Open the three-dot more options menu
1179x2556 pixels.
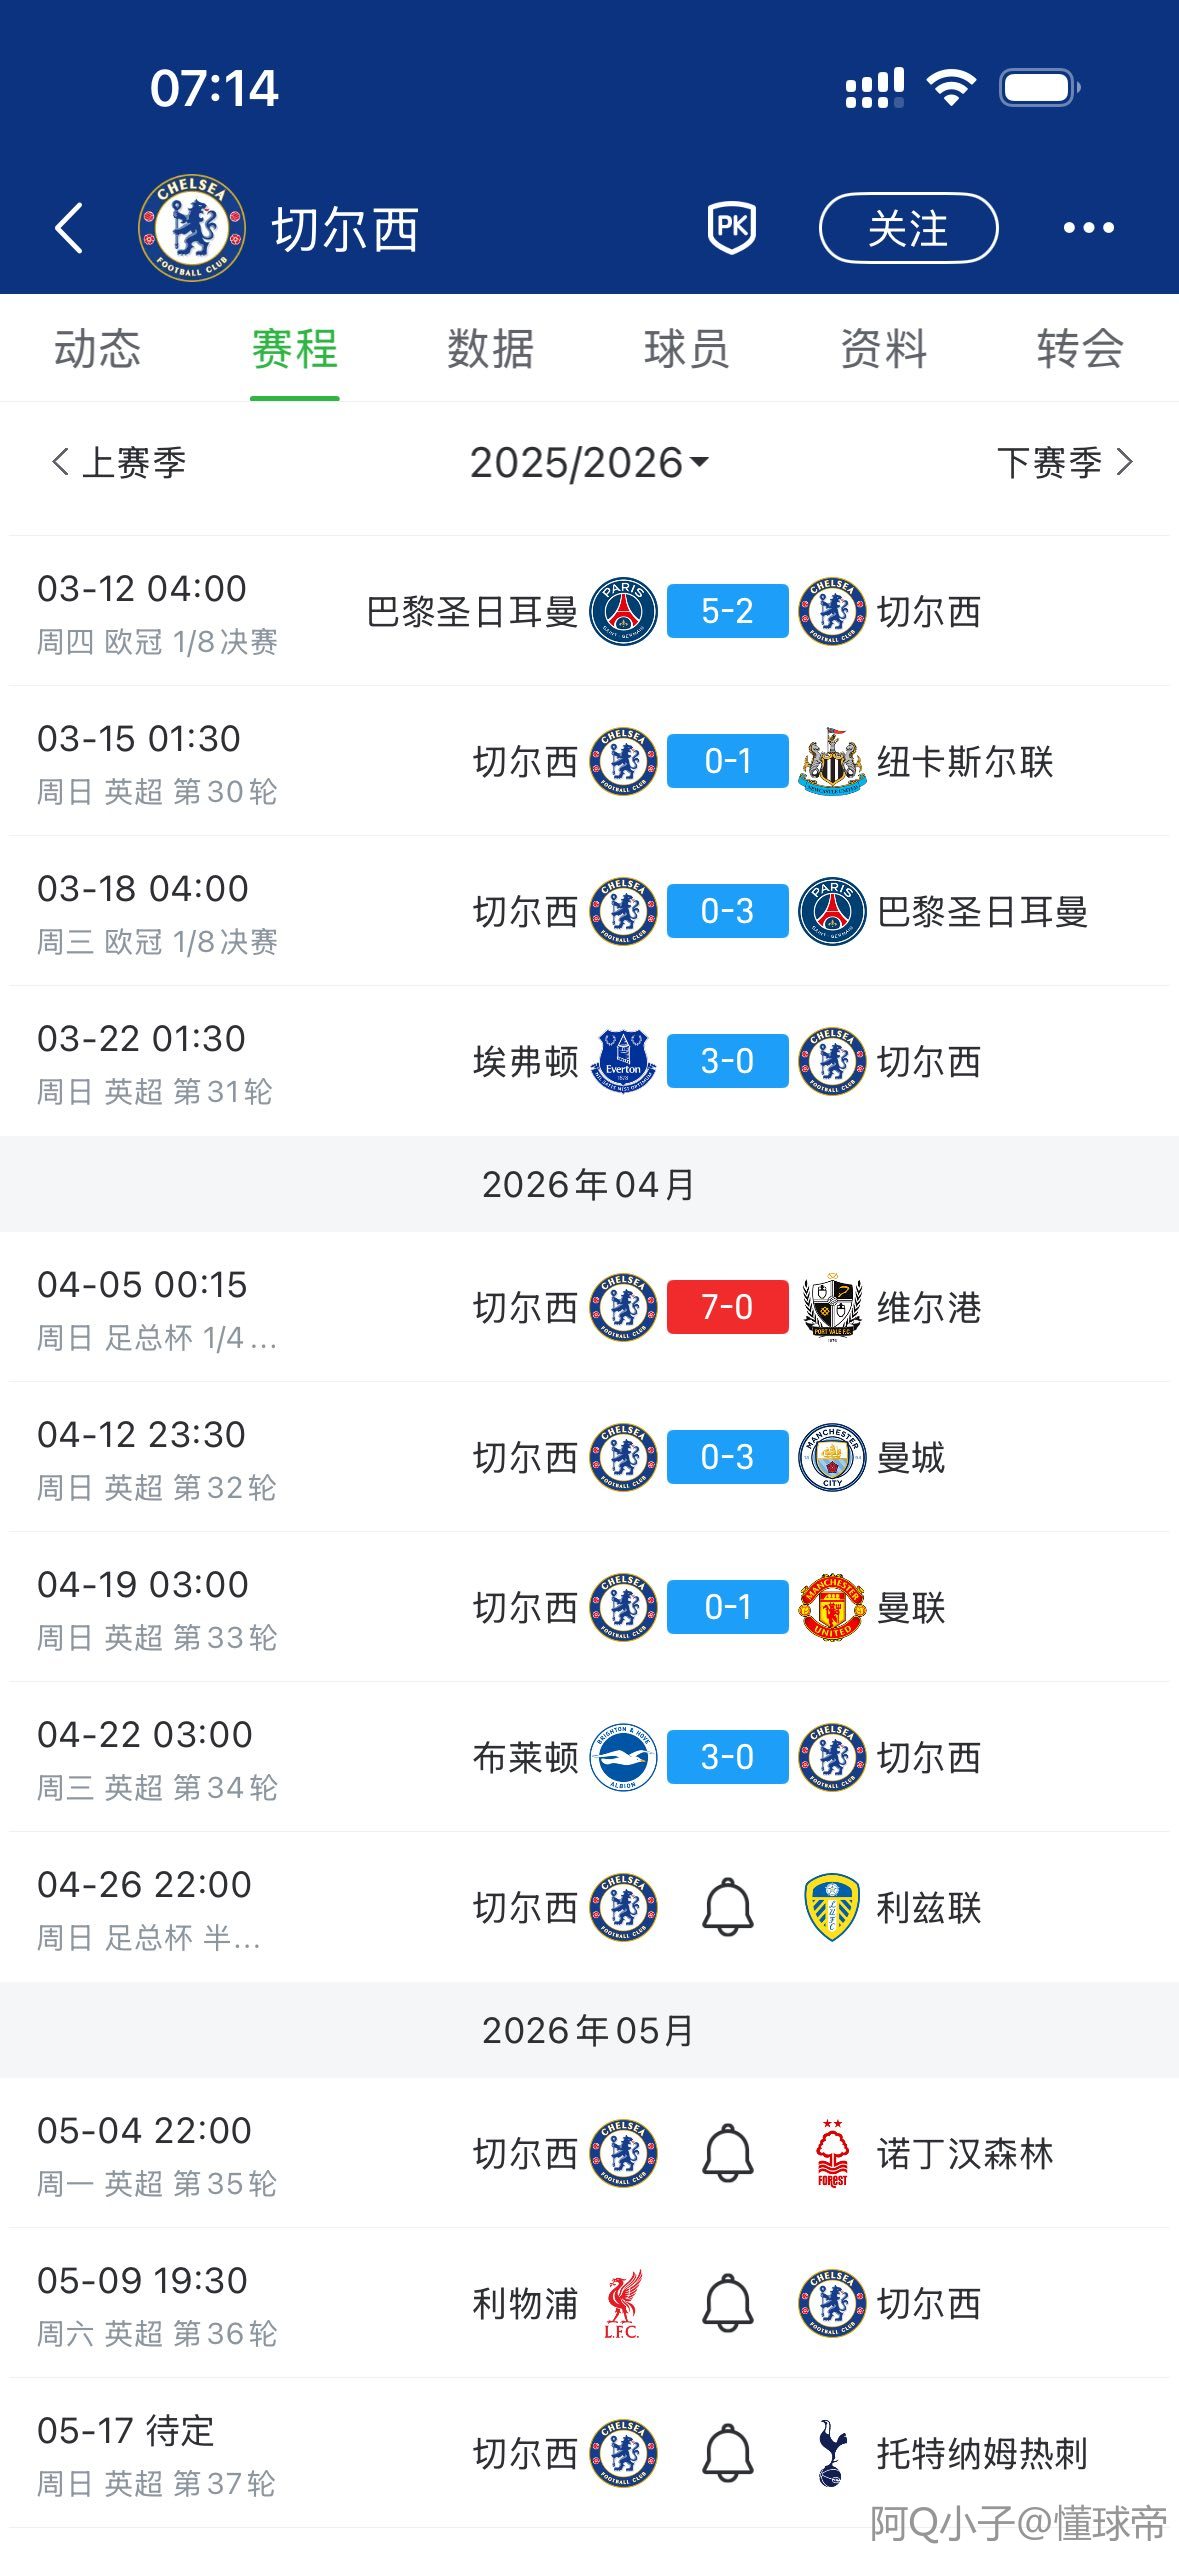coord(1088,228)
